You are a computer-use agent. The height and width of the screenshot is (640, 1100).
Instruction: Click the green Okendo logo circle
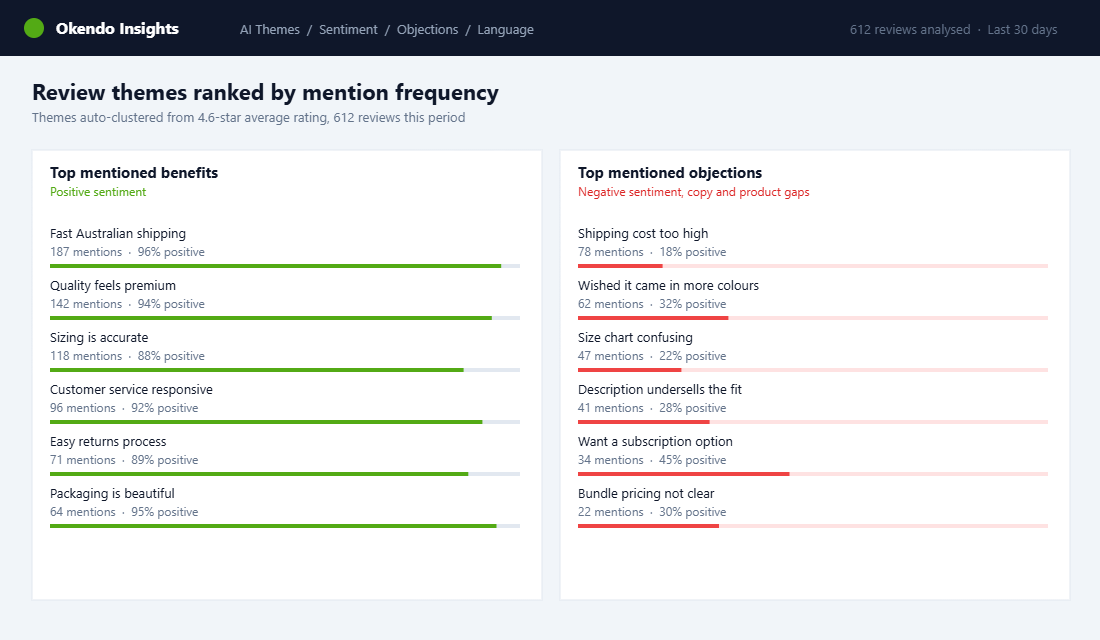pos(34,28)
